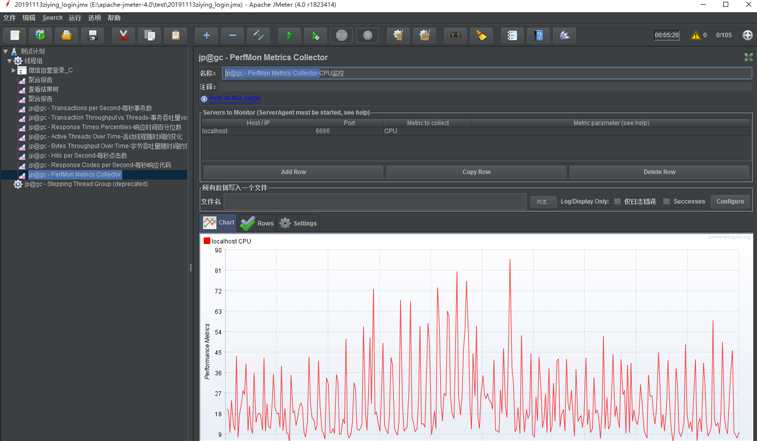Screen dimensions: 757x441
Task: Collapse the thread group tree node
Action: point(9,61)
